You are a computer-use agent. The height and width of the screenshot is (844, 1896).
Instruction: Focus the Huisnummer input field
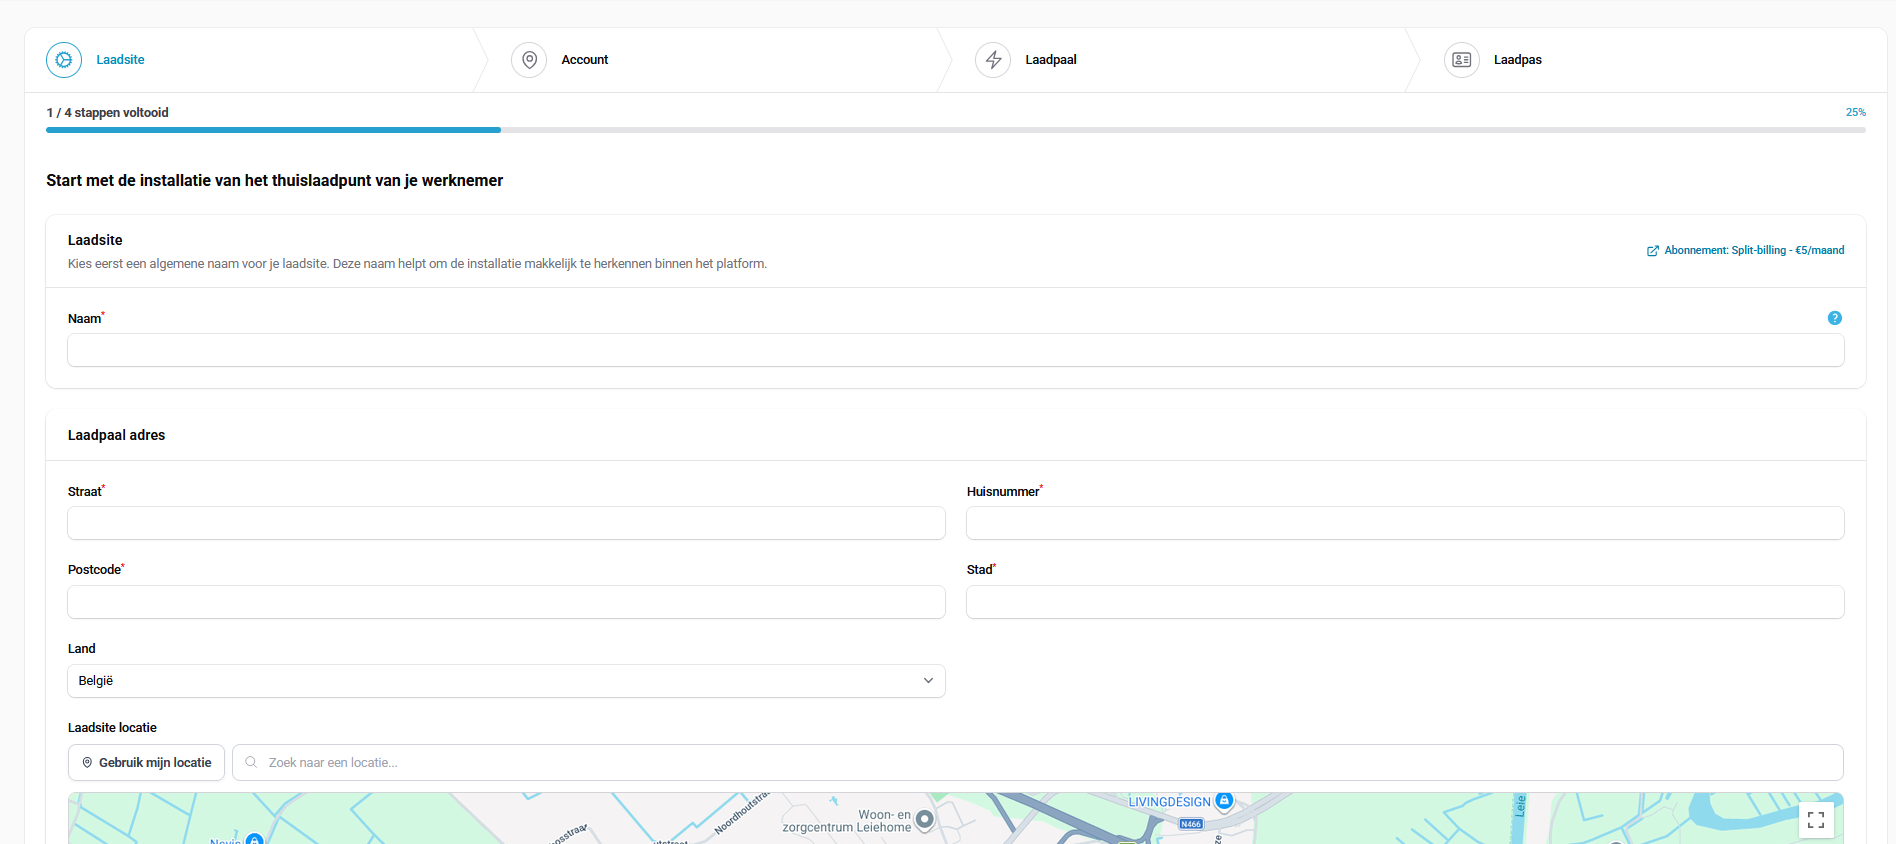(1405, 523)
